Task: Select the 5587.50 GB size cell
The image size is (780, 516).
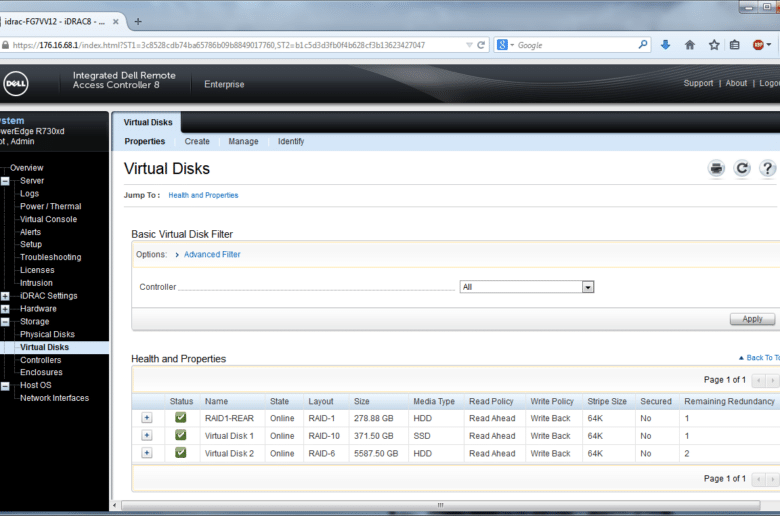Action: coord(376,454)
